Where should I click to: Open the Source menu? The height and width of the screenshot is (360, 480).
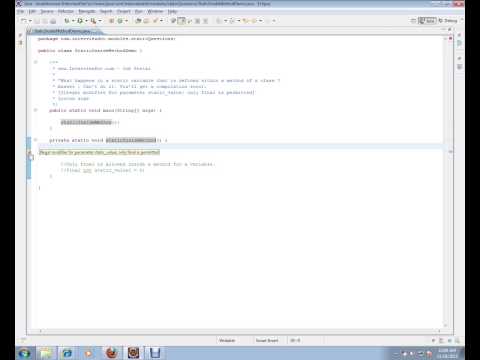click(x=47, y=11)
